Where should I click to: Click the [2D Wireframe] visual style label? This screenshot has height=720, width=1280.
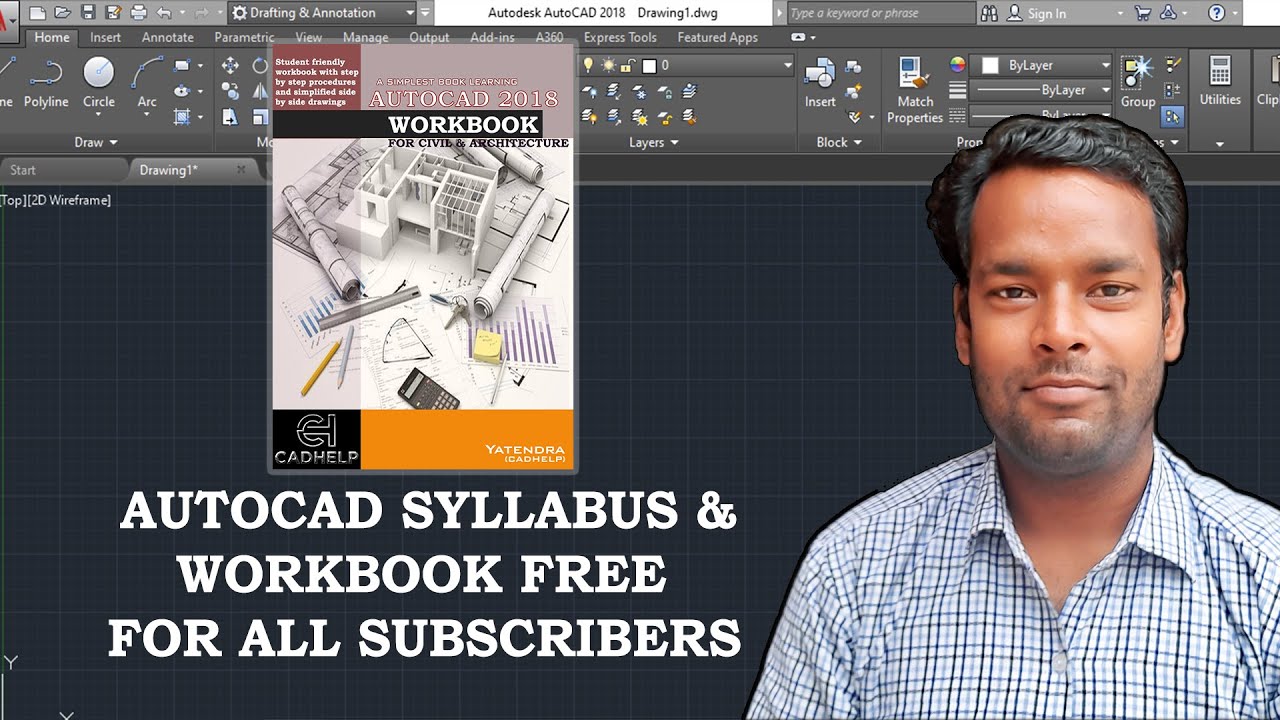coord(70,200)
